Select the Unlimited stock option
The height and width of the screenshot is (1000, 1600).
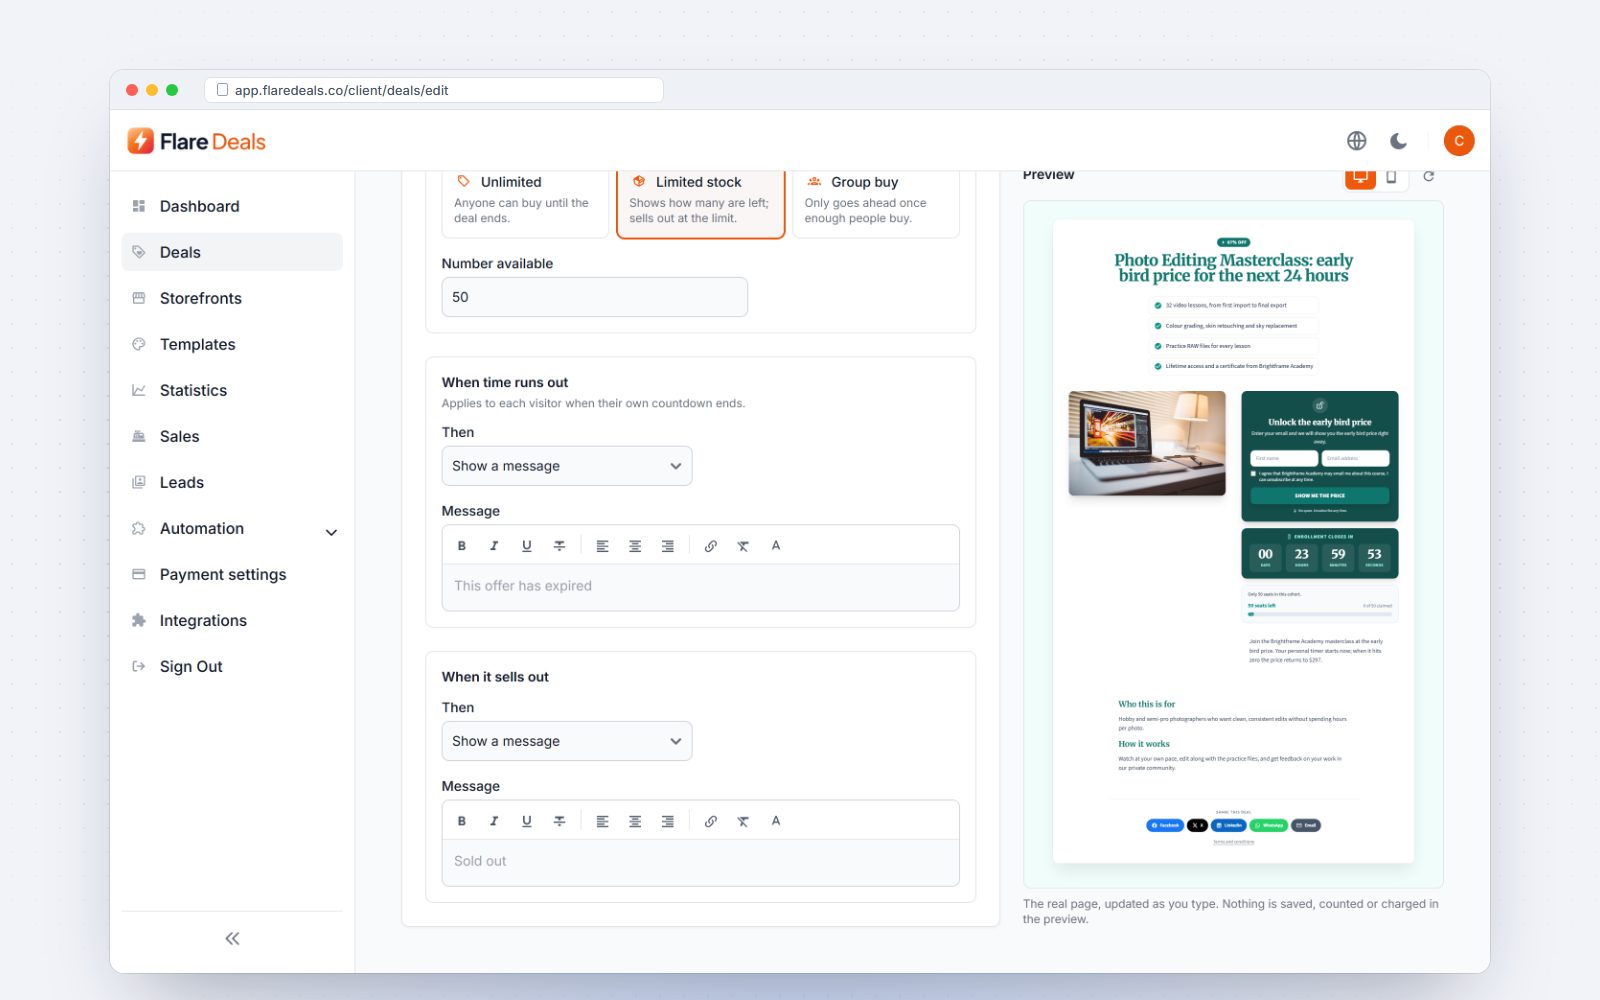pos(525,203)
